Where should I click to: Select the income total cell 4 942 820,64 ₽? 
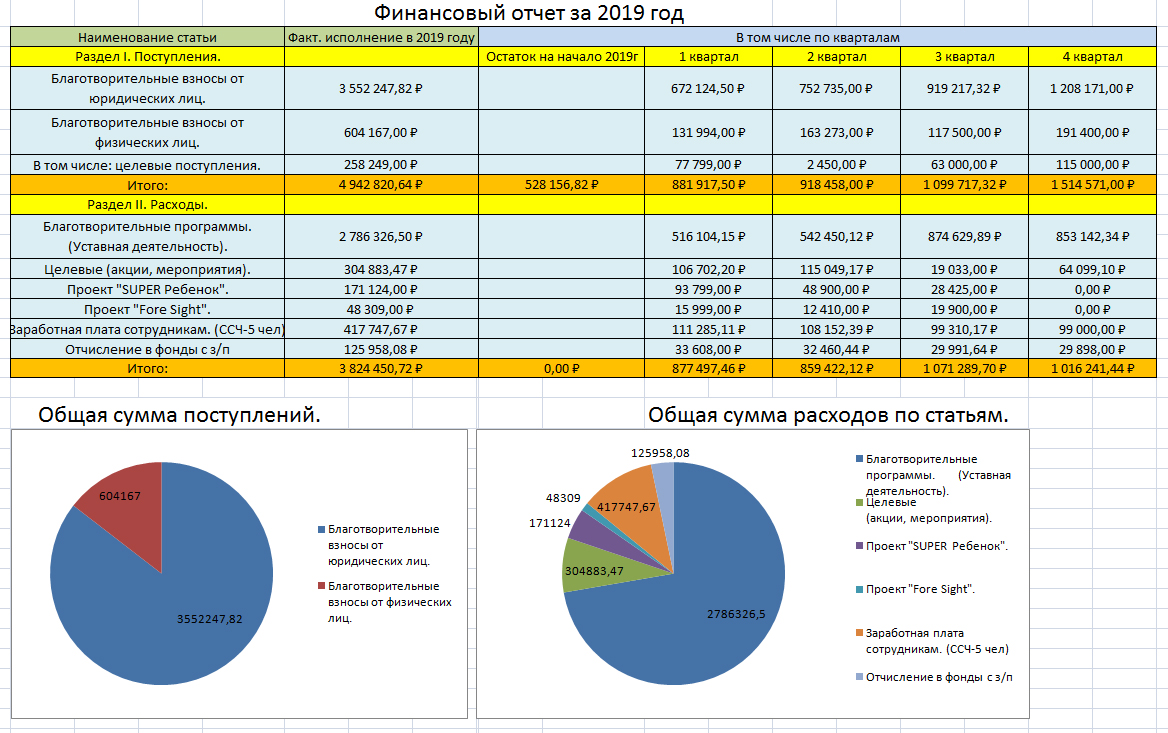pos(381,184)
